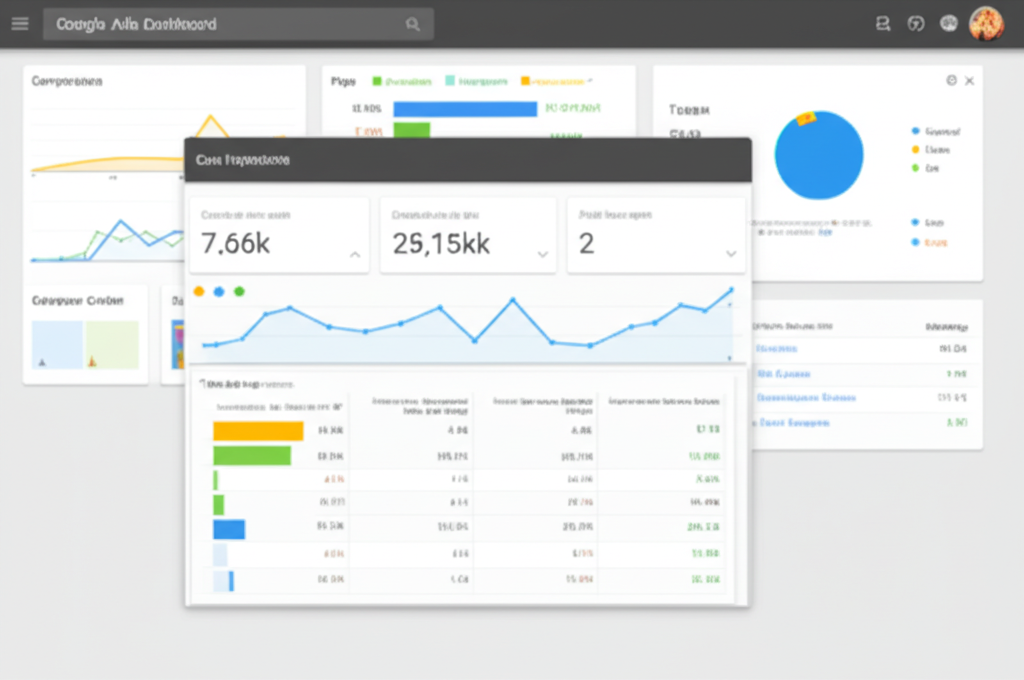Viewport: 1024px width, 680px height.
Task: Click the user profile avatar
Action: [x=986, y=24]
